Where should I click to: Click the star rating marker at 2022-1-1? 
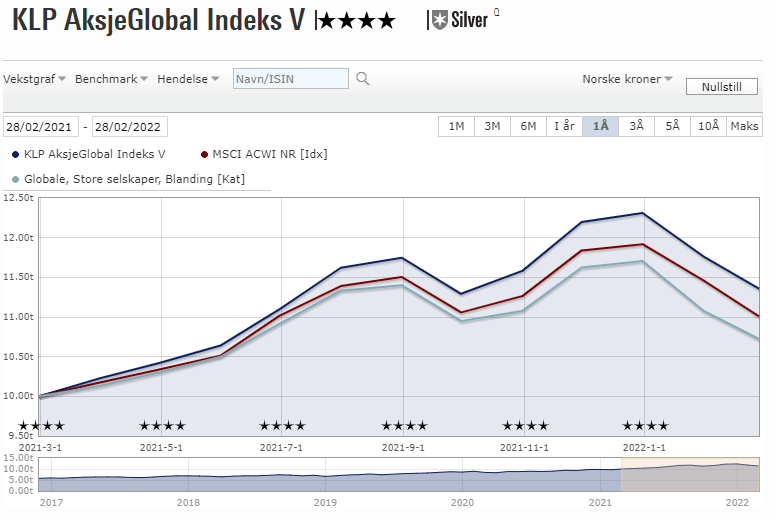coord(646,426)
